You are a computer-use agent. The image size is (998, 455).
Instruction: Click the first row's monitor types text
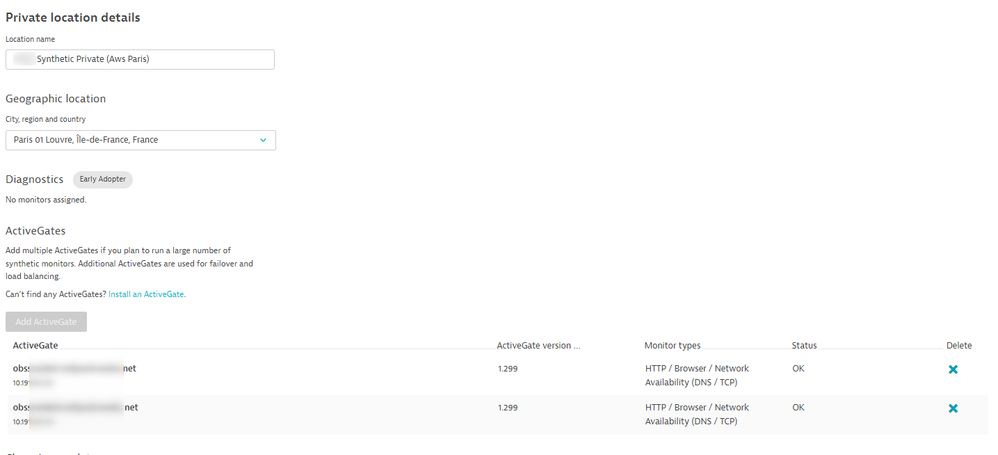(x=696, y=375)
